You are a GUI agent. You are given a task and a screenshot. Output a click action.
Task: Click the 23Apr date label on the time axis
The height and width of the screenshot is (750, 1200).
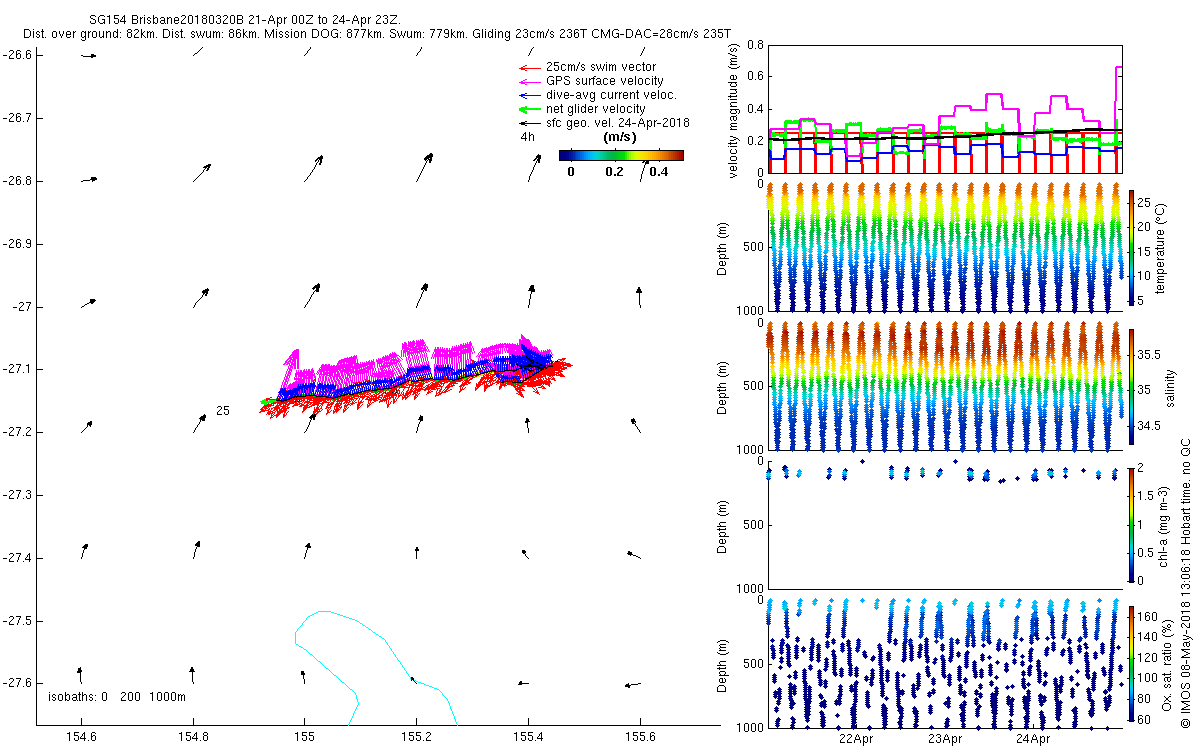[944, 739]
